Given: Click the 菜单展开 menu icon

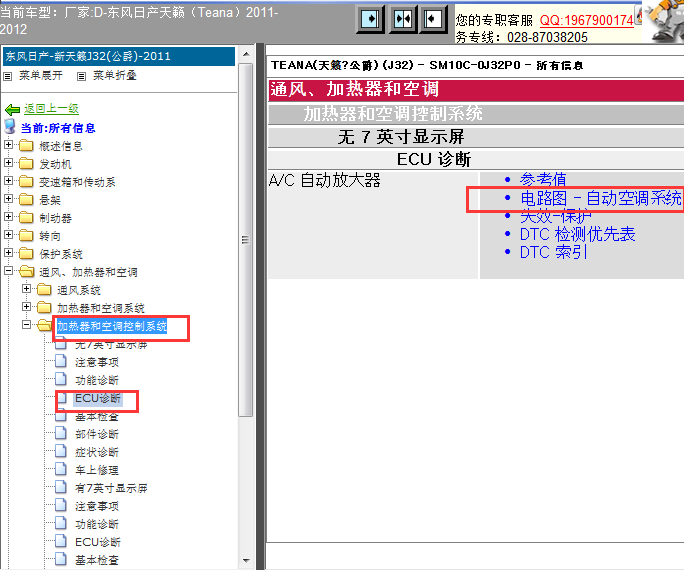Looking at the screenshot, I should point(7,76).
